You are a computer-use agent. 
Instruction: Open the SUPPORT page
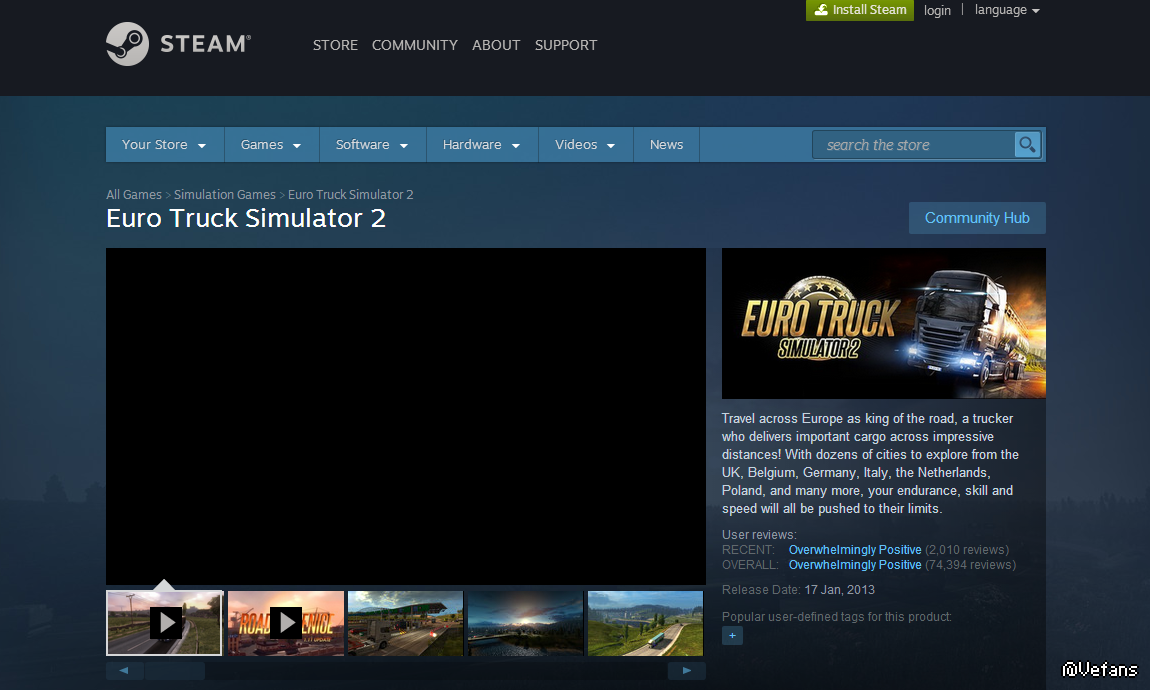(x=565, y=45)
